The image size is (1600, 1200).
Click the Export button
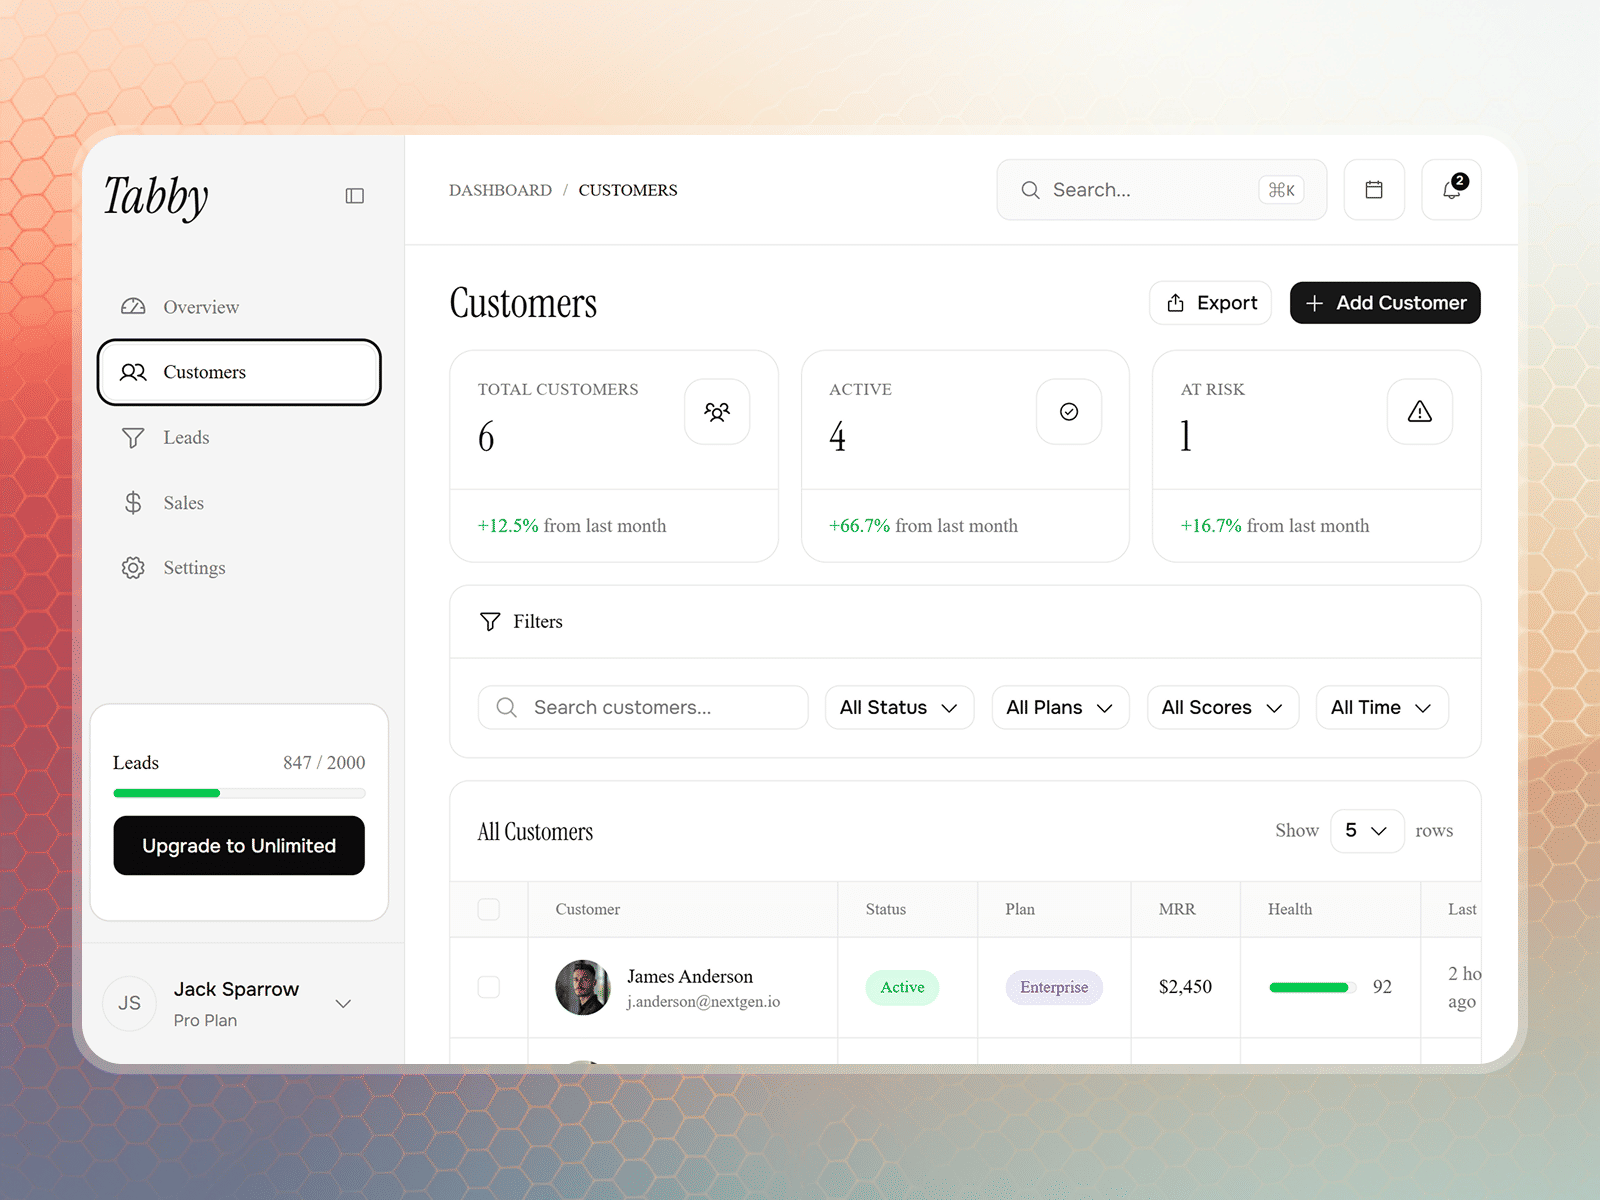(x=1210, y=303)
